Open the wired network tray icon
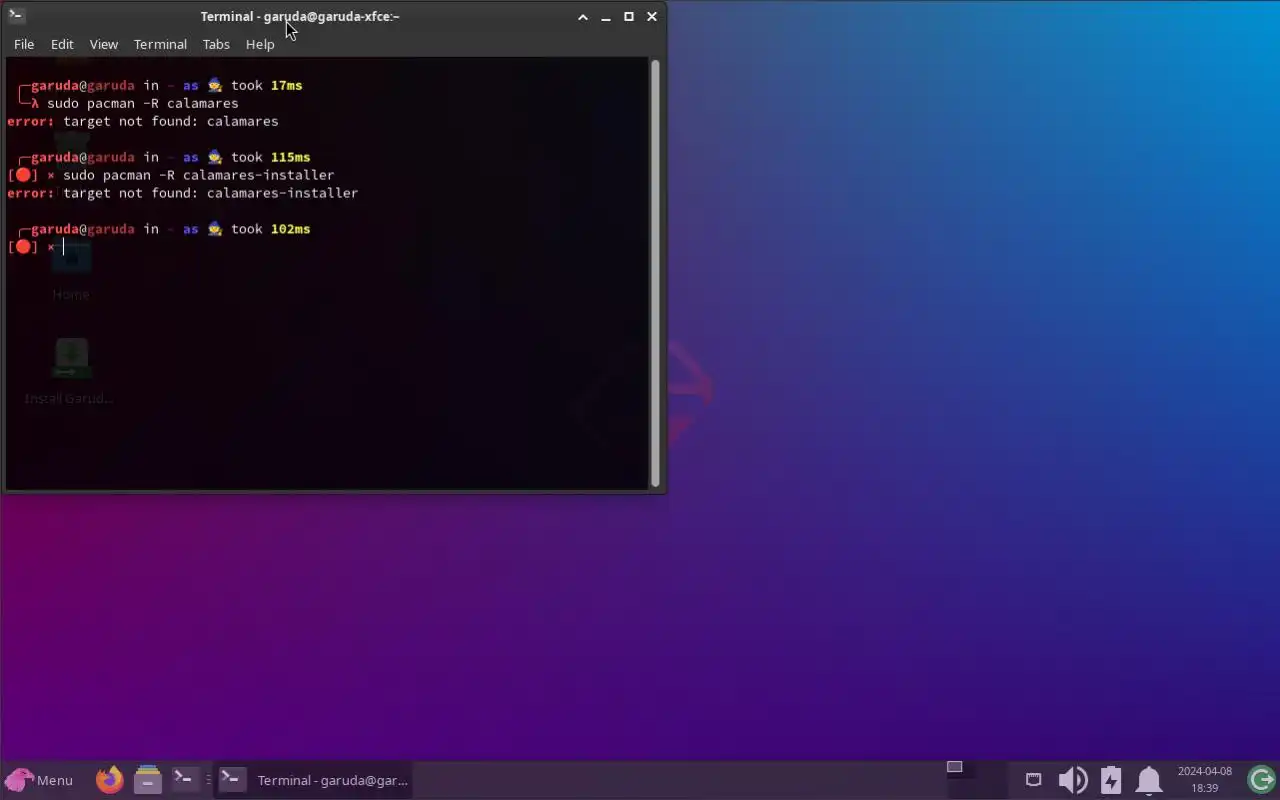Image resolution: width=1280 pixels, height=800 pixels. (1033, 779)
